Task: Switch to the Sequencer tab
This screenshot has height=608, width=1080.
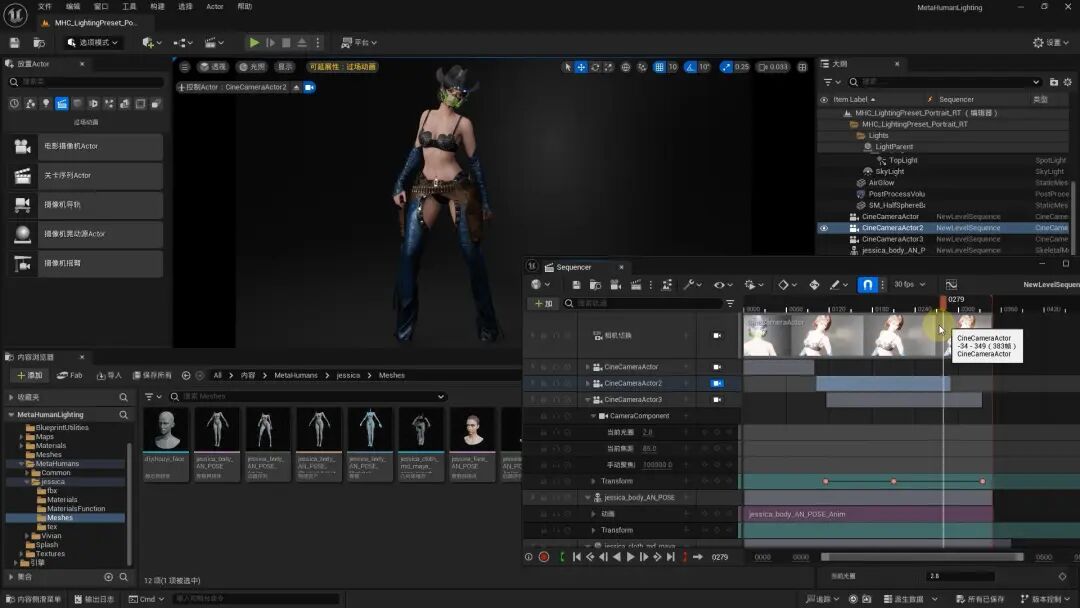Action: pyautogui.click(x=573, y=267)
